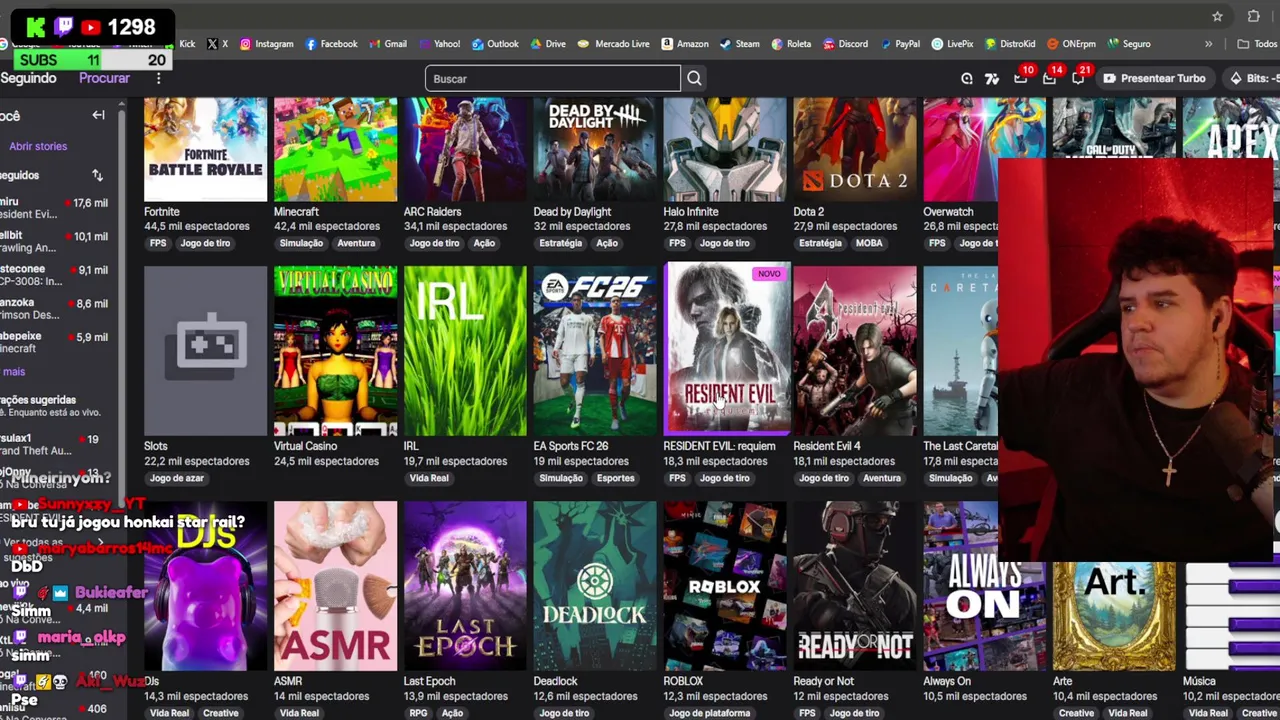Collapse the left sidebar arrow icon
Viewport: 1280px width, 720px height.
98,115
